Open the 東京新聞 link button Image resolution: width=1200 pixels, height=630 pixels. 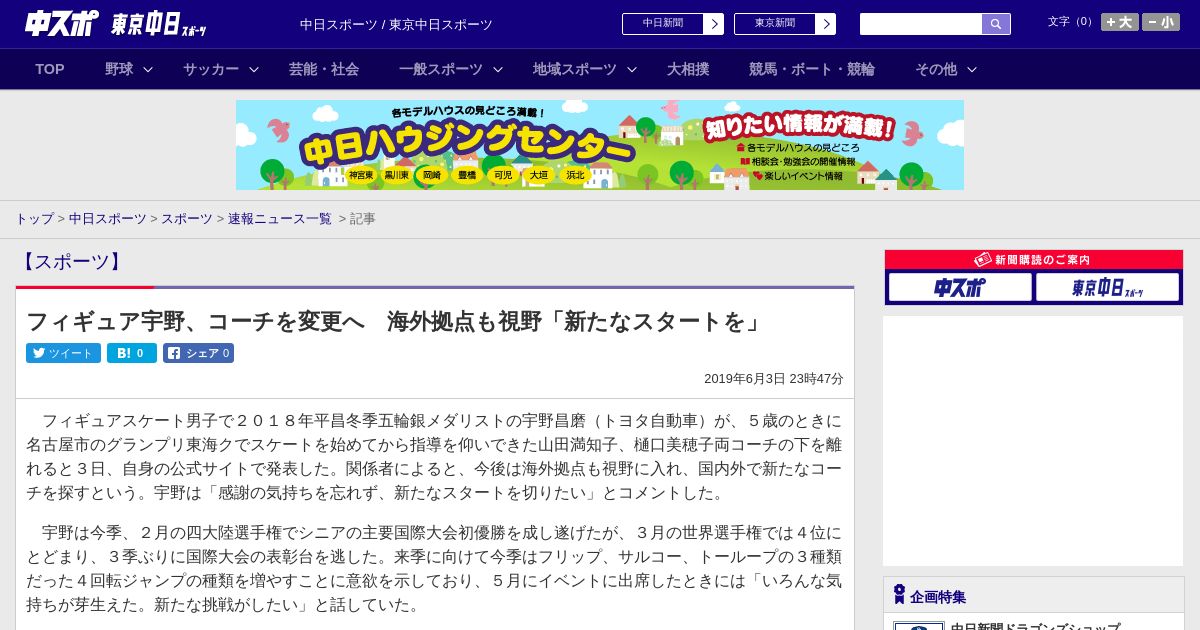click(x=775, y=24)
